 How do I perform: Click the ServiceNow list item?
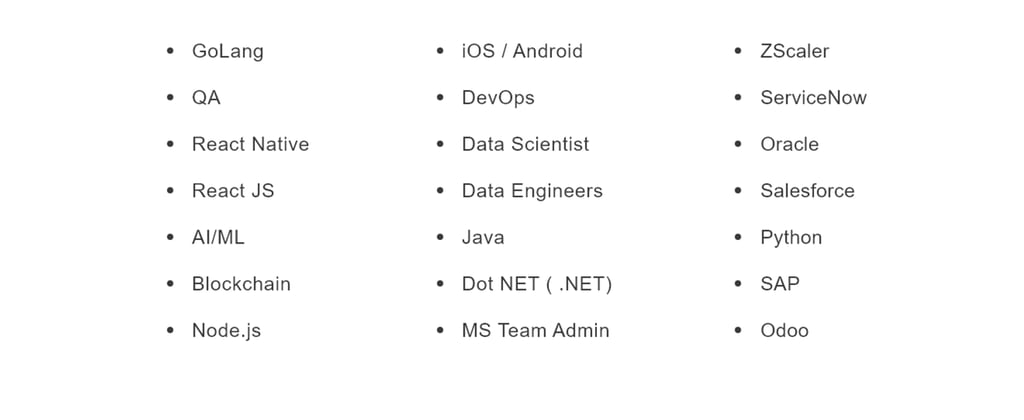813,98
